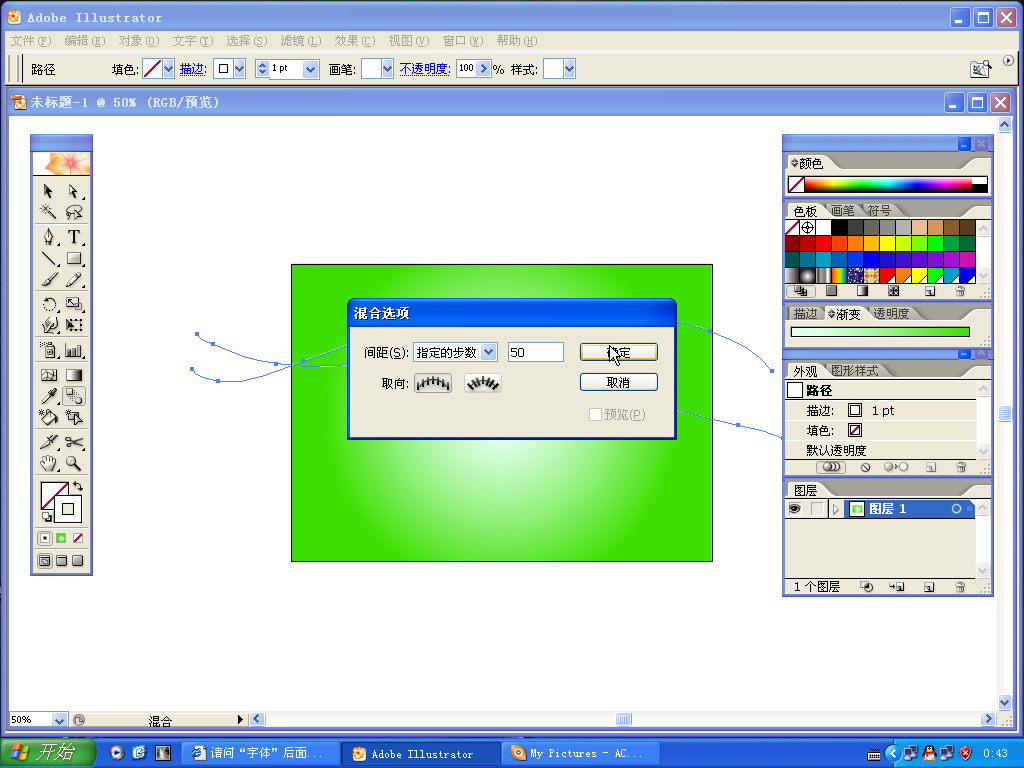Screen dimensions: 1024x768
Task: Switch paint mode to solid Color button
Action: click(44, 538)
